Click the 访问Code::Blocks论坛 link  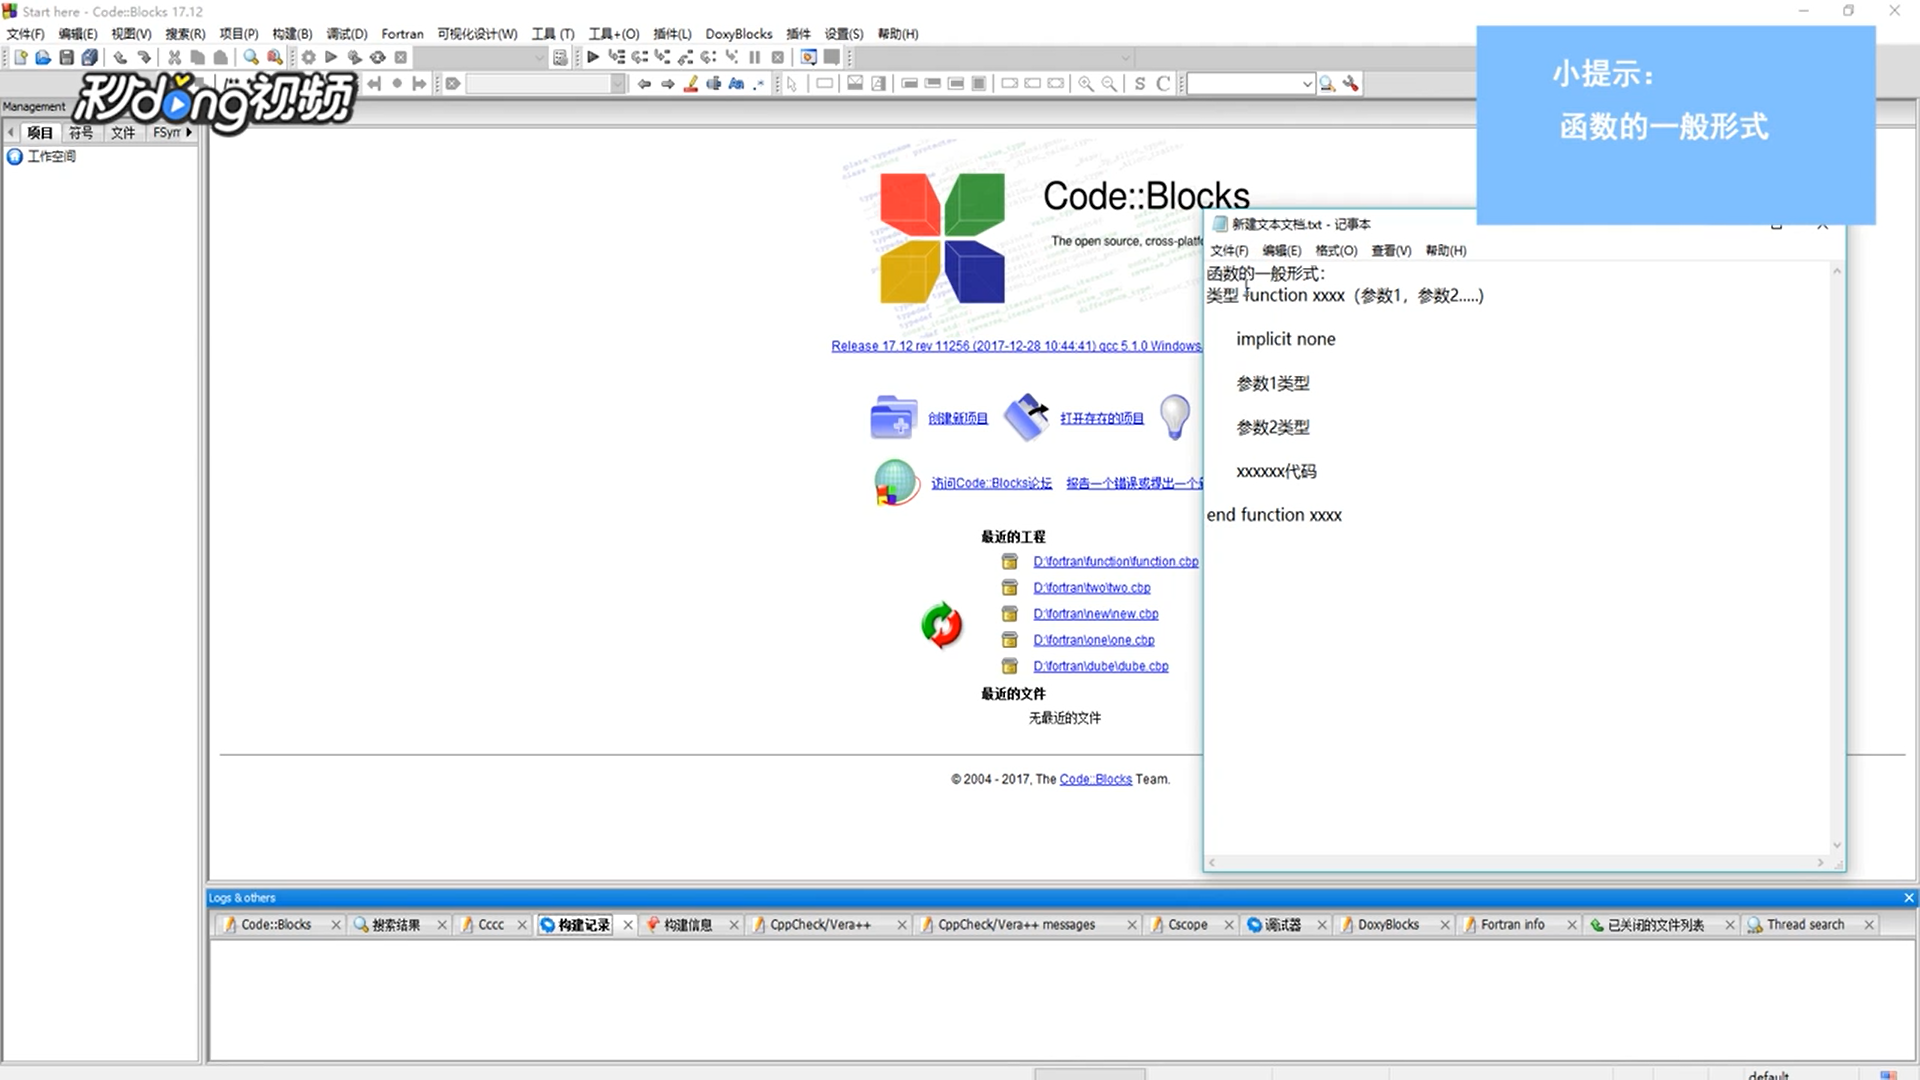(x=991, y=483)
